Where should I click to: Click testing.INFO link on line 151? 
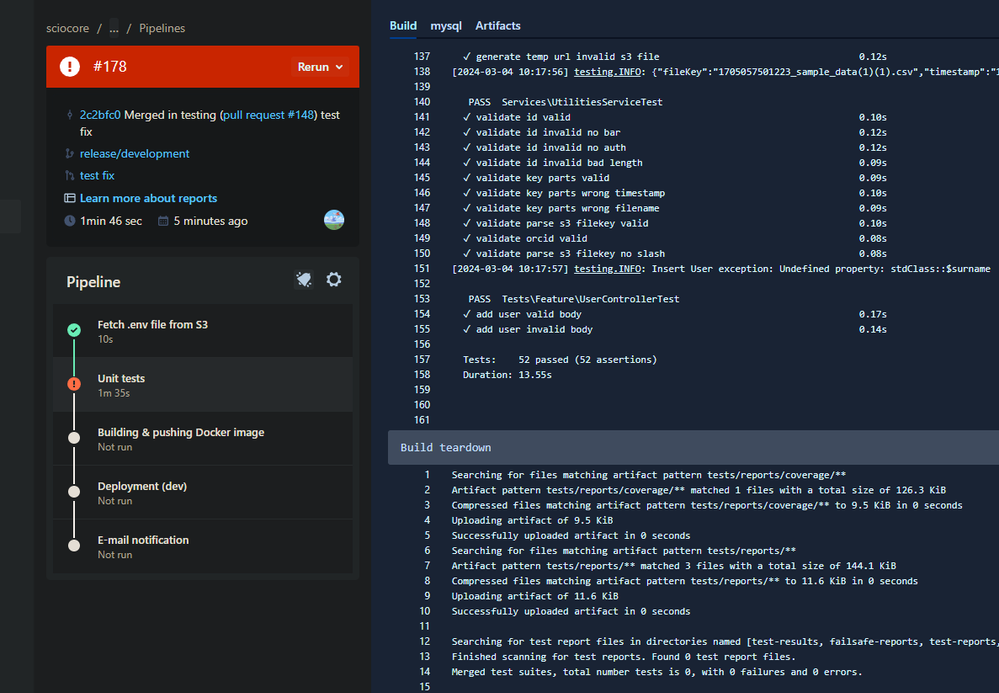[x=607, y=269]
